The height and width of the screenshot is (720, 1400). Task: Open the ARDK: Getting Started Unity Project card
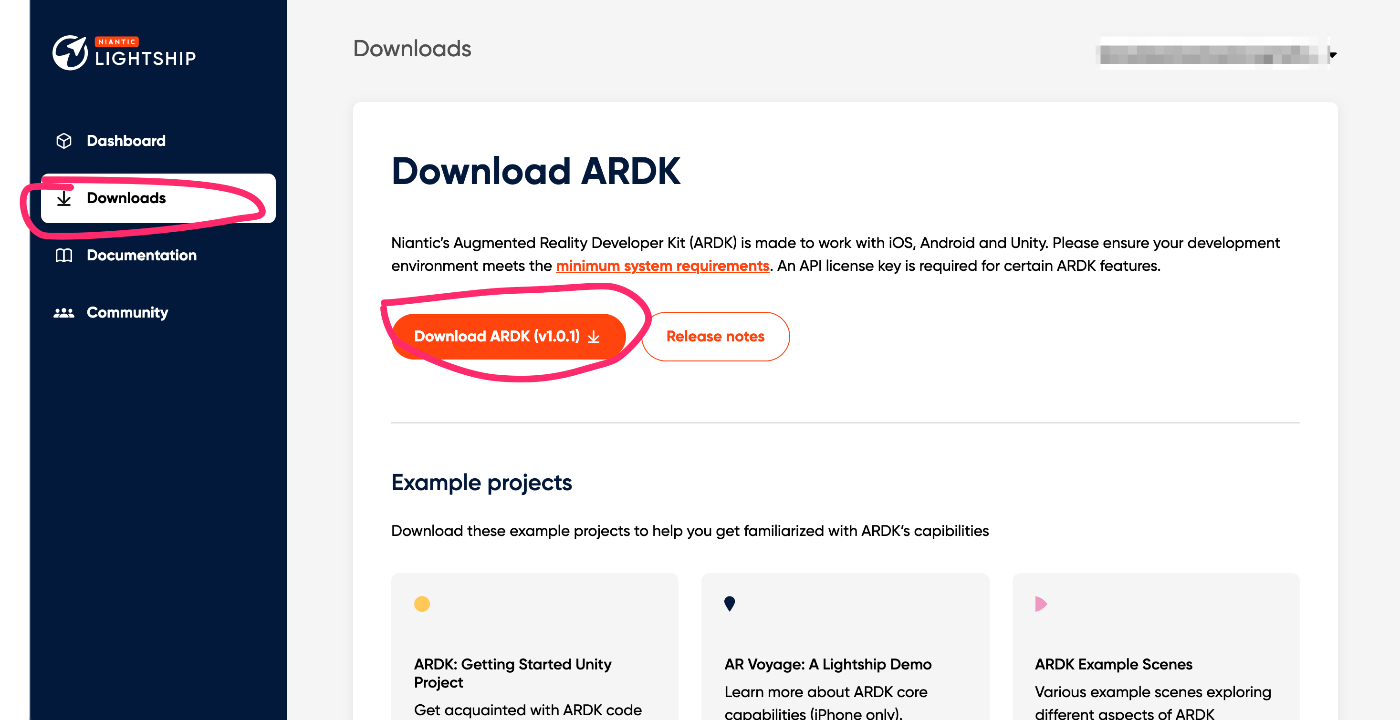coord(535,646)
